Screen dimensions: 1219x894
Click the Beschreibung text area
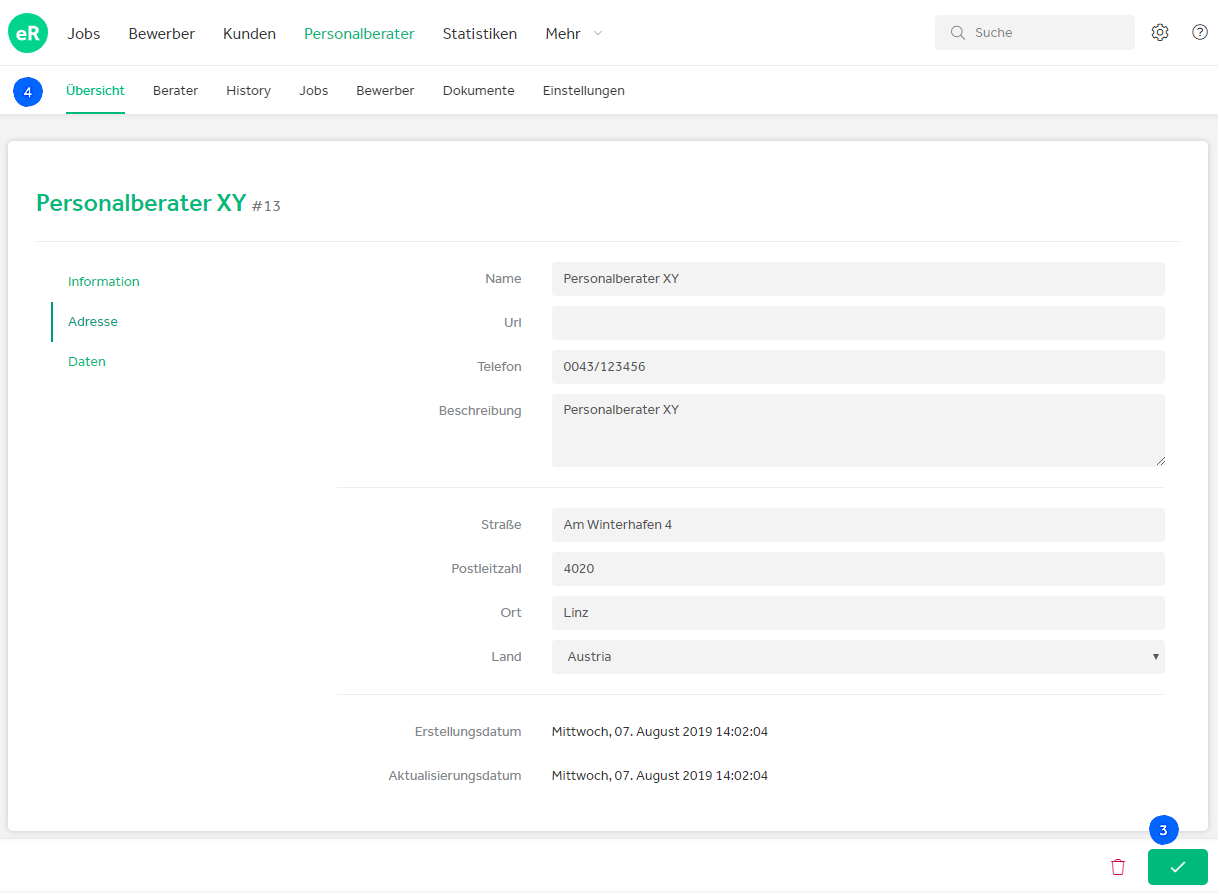tap(858, 430)
